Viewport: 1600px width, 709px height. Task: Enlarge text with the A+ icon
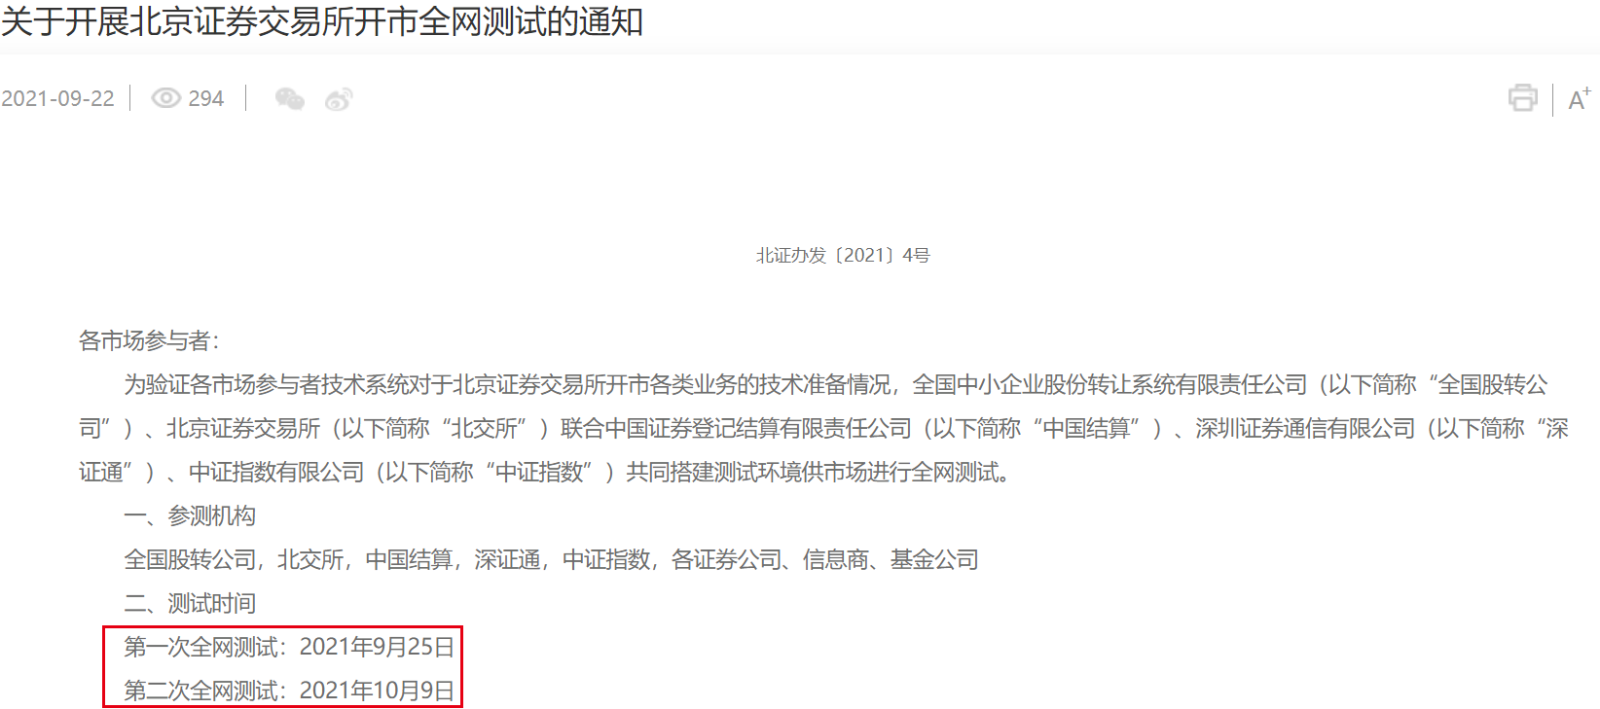(1579, 99)
